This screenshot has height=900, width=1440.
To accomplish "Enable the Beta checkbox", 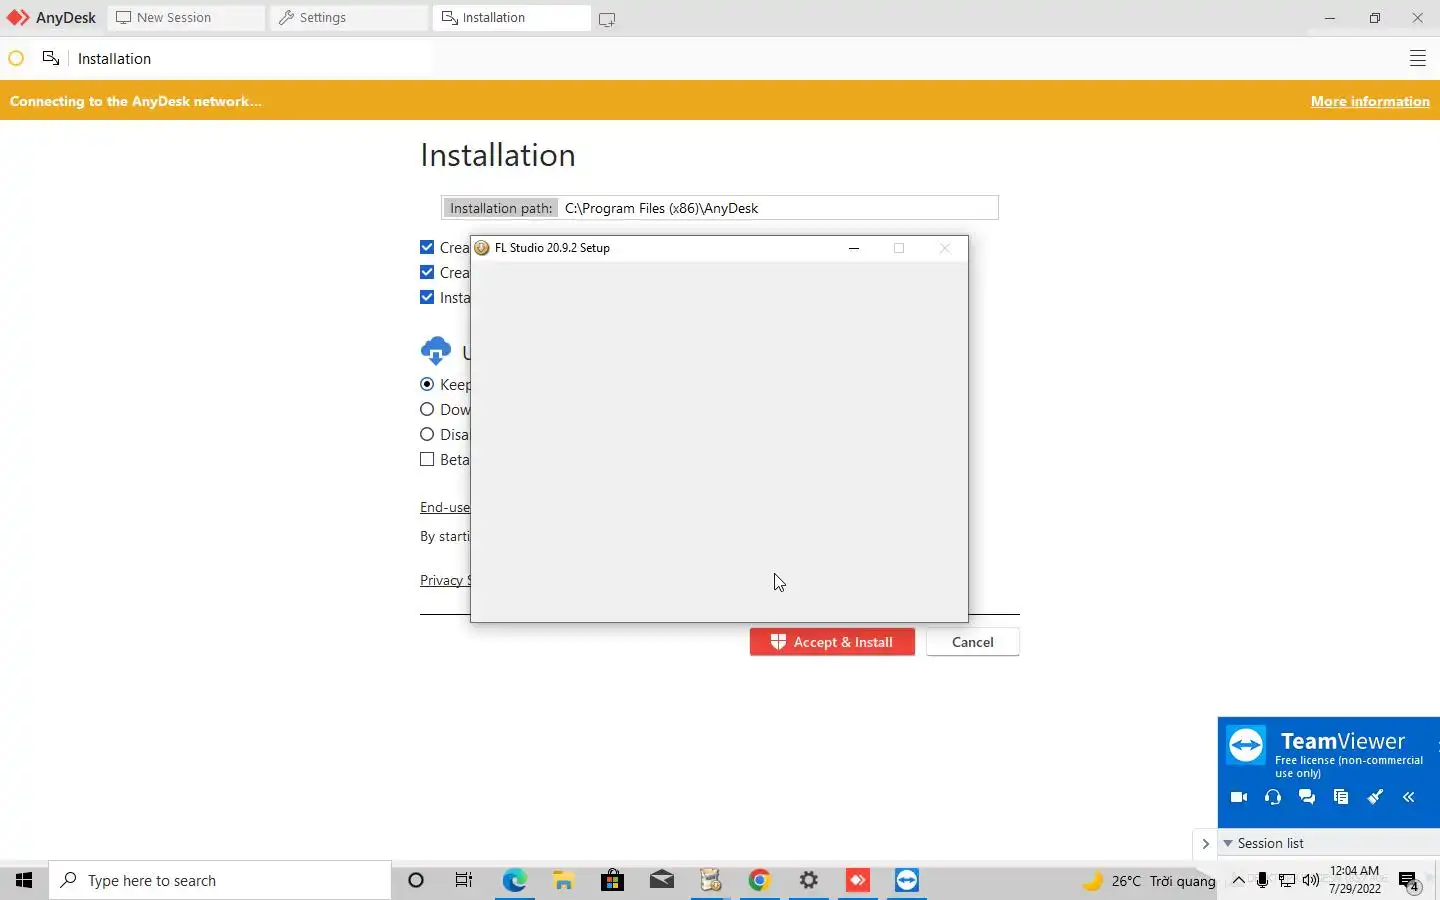I will tap(427, 459).
